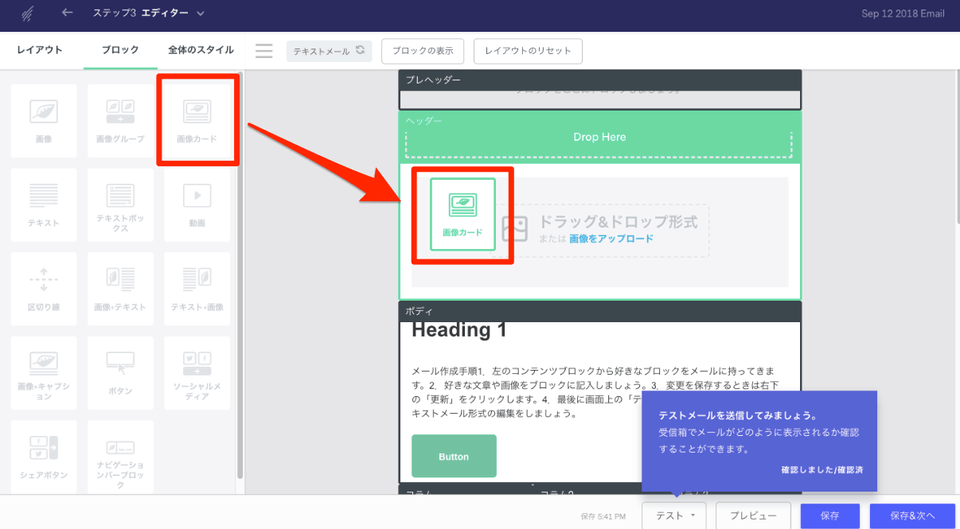Click the green Button in body

point(454,456)
